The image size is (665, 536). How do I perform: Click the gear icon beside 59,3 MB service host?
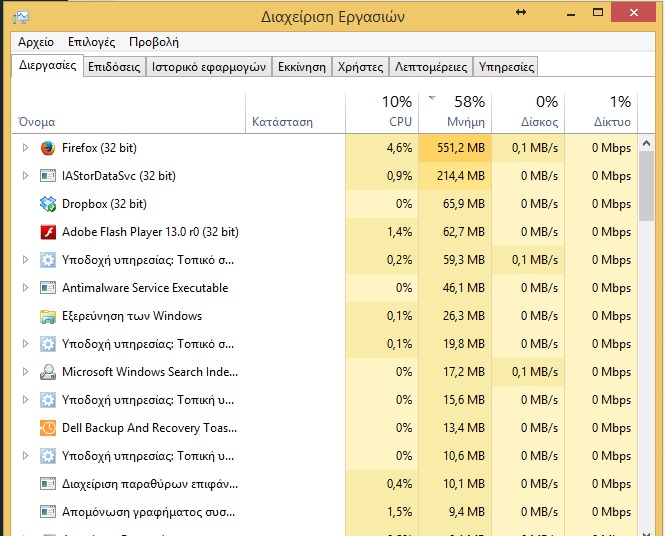coord(48,260)
